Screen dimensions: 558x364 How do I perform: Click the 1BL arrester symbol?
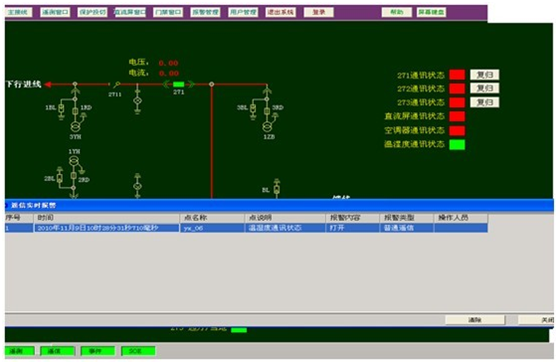pyautogui.click(x=61, y=109)
